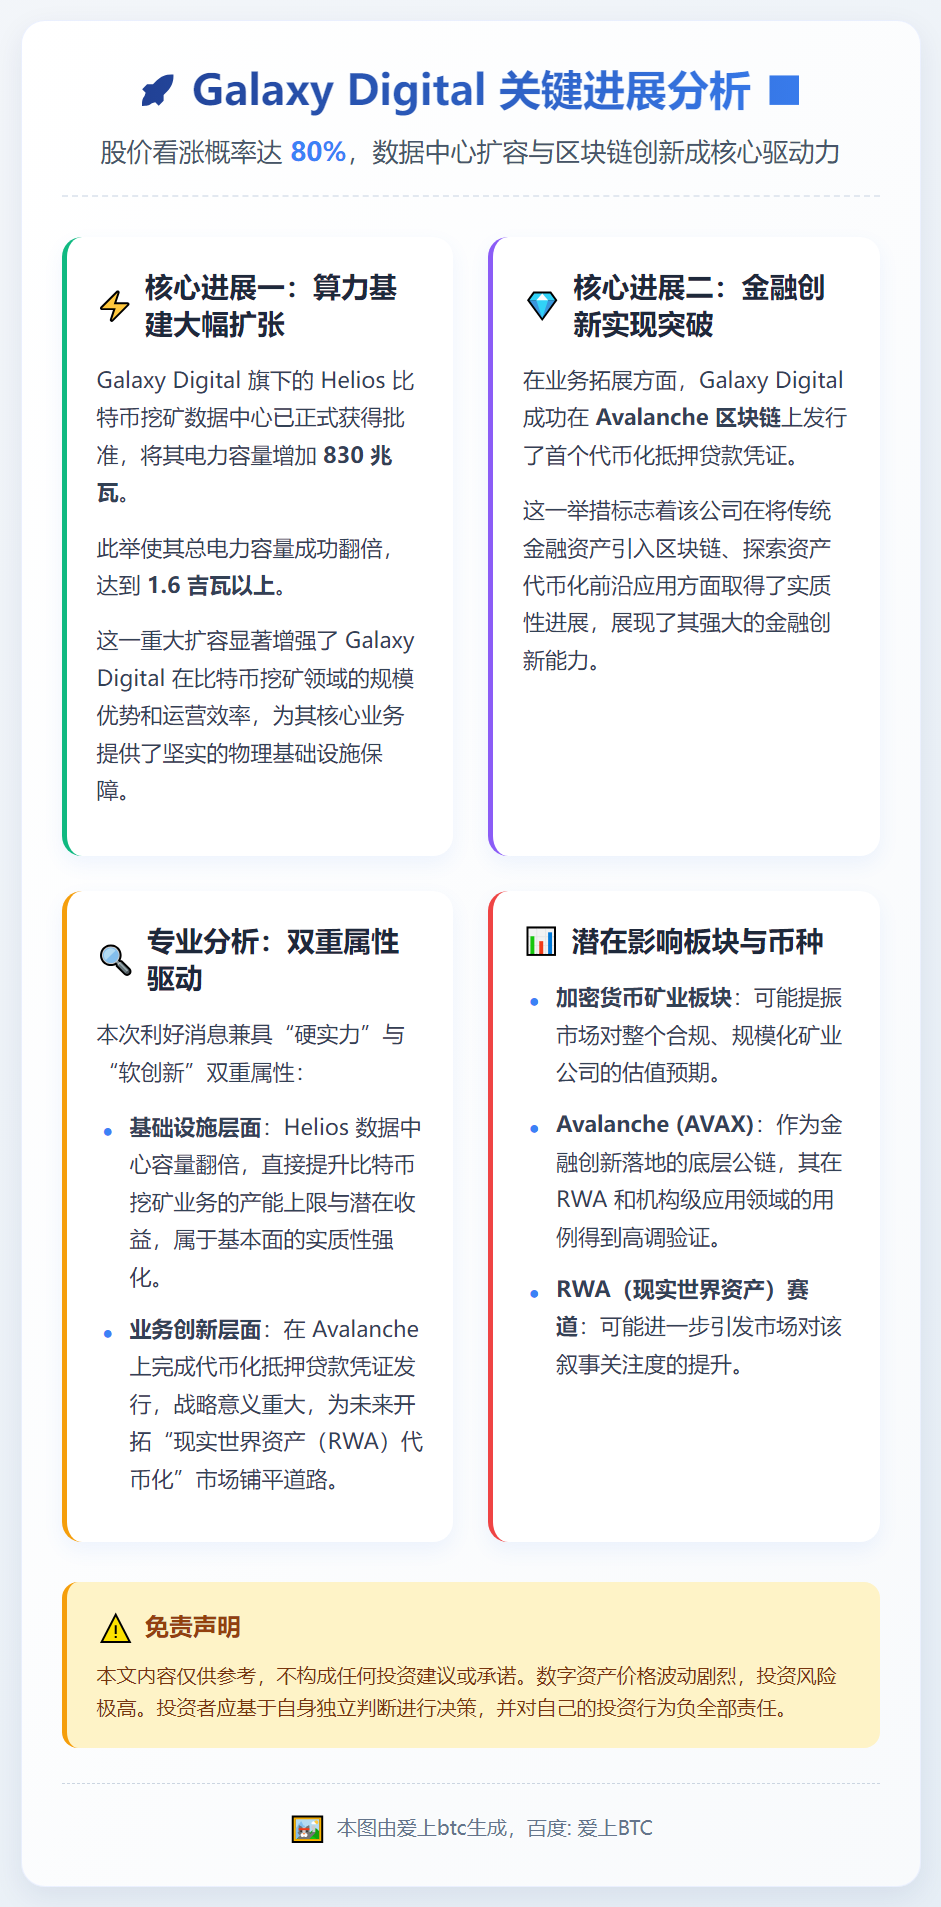
Task: Click the magnifying glass icon for 专业分析
Action: 115,960
